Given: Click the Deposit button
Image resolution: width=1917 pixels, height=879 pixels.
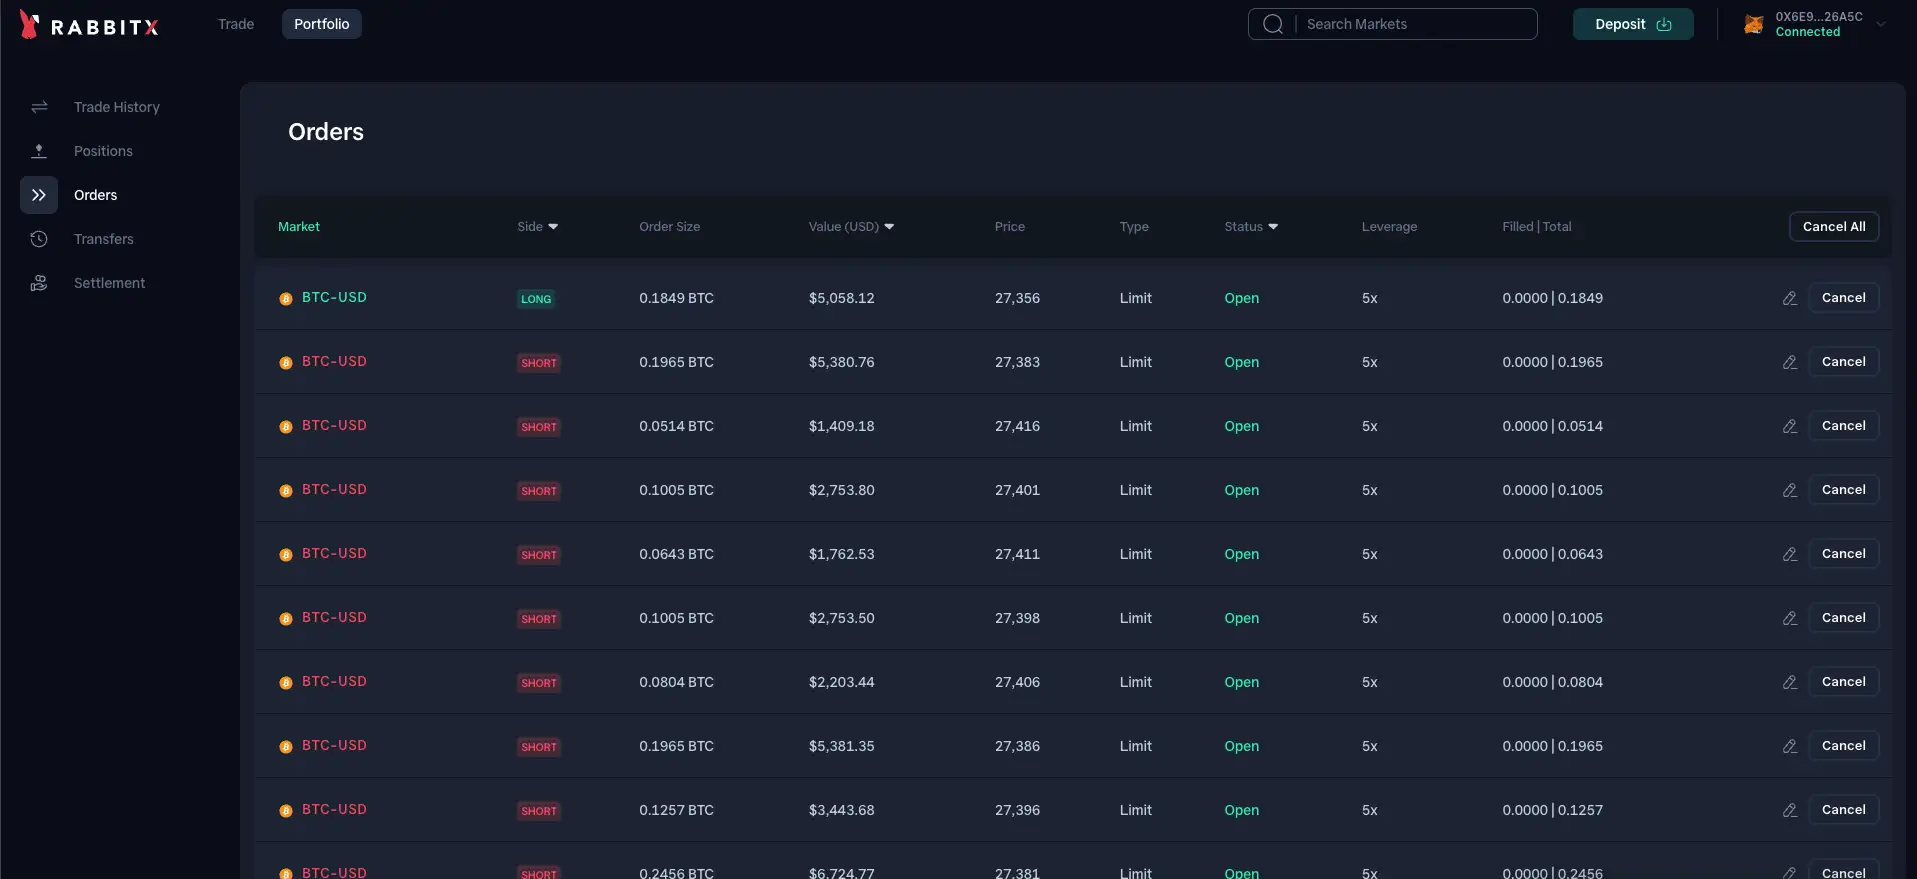Looking at the screenshot, I should [1632, 24].
